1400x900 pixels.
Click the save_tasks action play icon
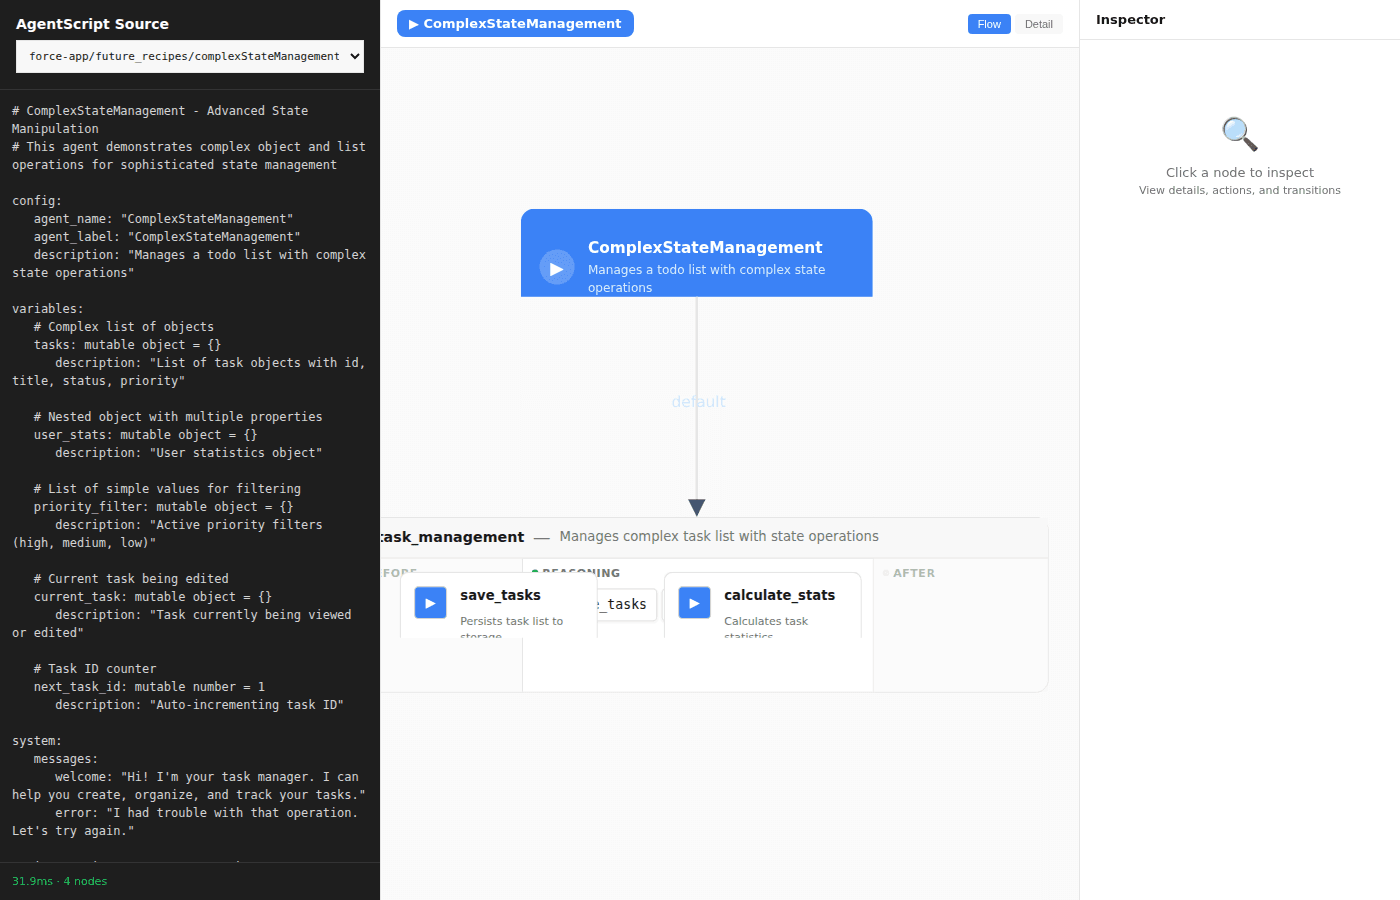pos(430,603)
